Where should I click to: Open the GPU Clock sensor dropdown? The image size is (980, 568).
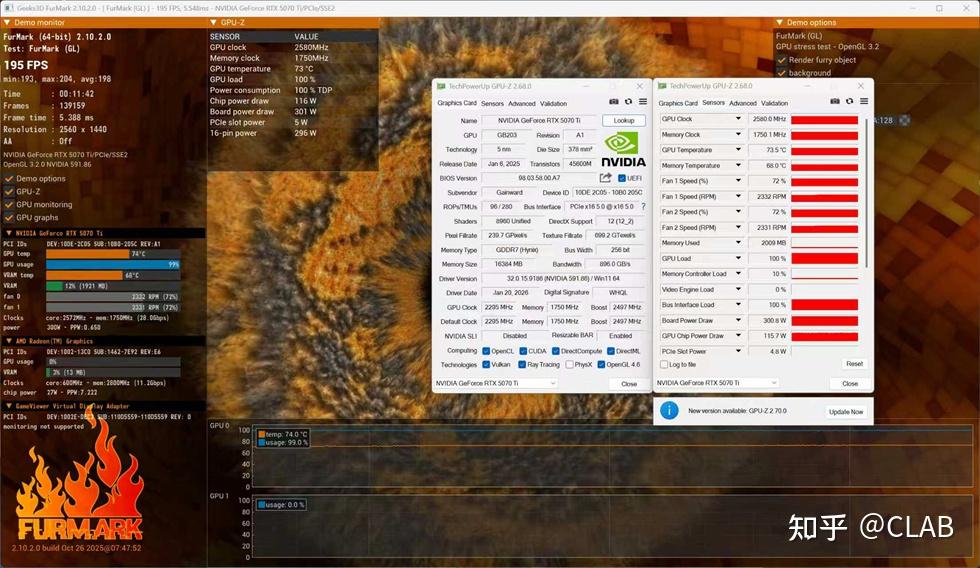tap(738, 119)
